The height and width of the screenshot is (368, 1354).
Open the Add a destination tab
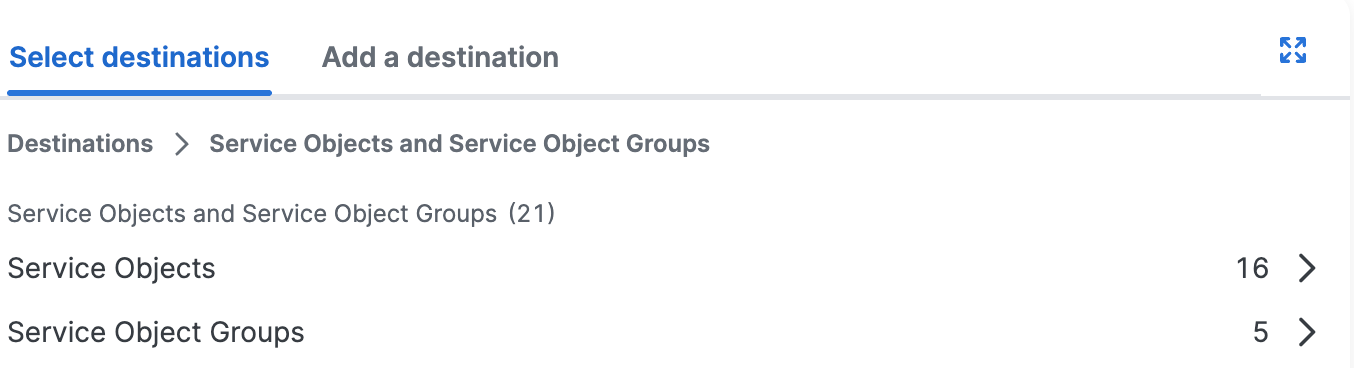440,57
